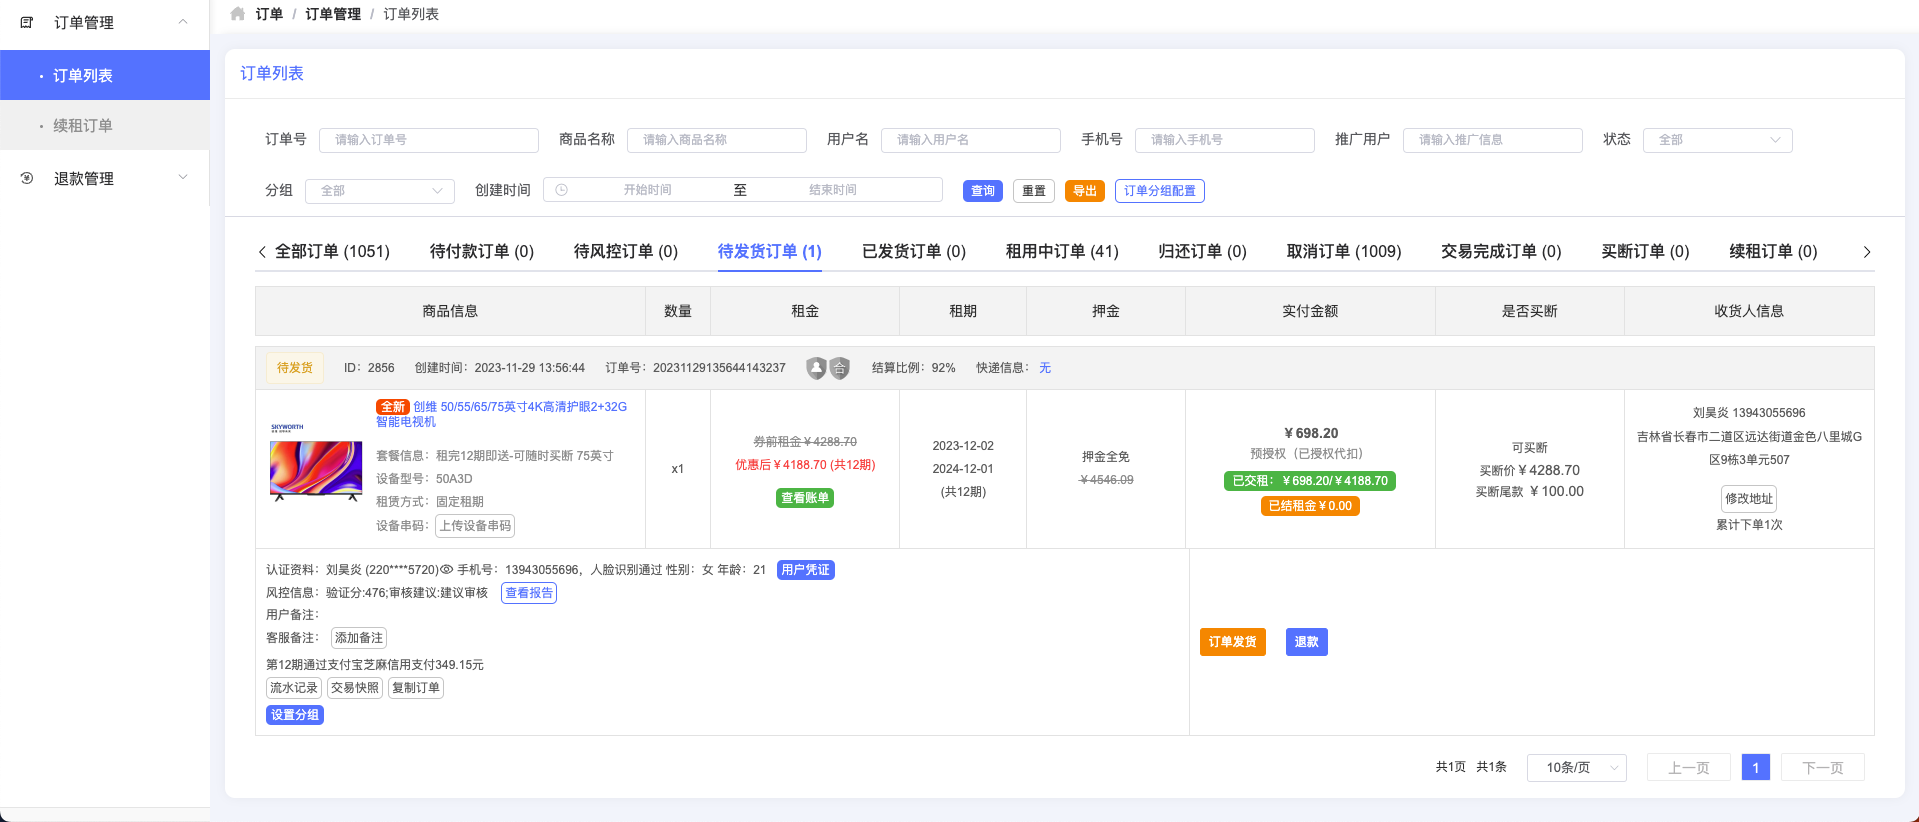Collapse the 订单管理 sidebar menu
The image size is (1919, 822).
point(183,22)
